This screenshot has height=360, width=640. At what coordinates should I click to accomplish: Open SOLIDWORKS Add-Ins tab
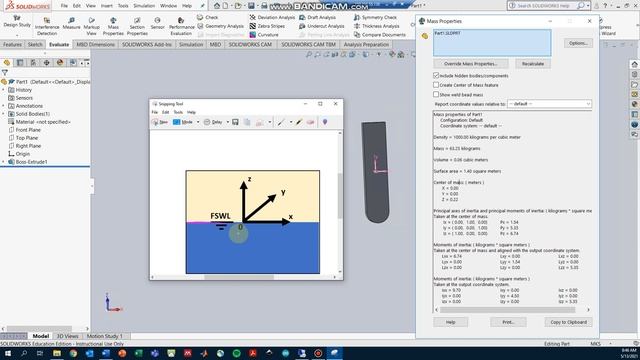click(x=147, y=44)
